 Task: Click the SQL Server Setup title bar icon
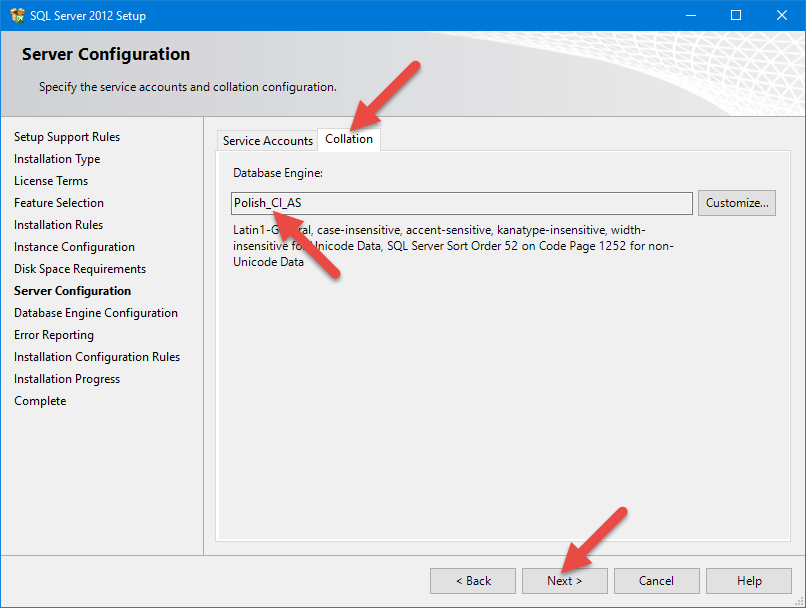(17, 16)
